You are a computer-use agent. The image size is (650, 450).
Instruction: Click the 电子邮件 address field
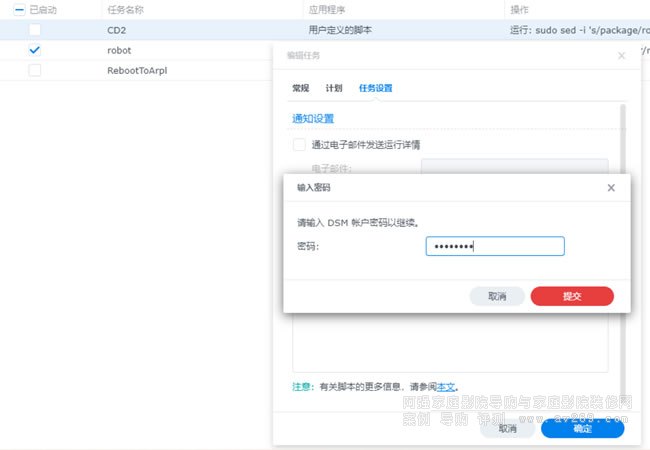(514, 168)
